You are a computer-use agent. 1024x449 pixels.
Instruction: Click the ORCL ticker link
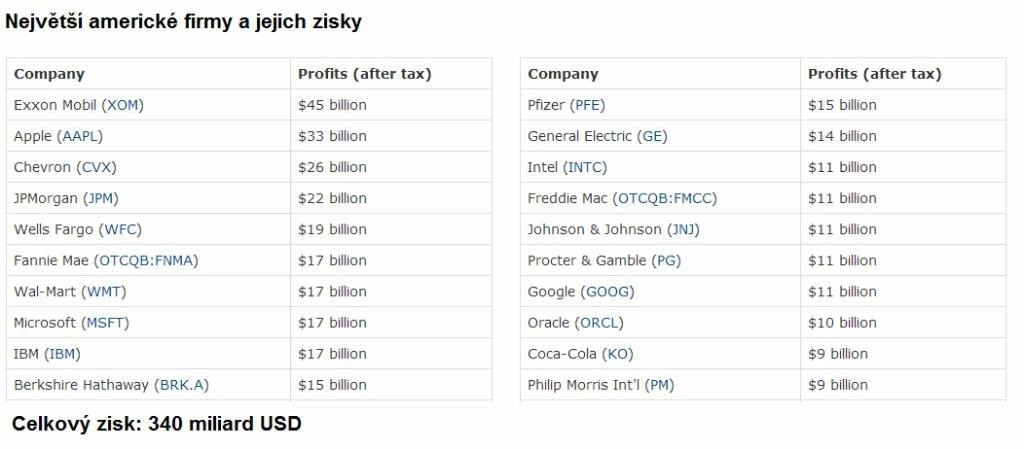click(599, 323)
